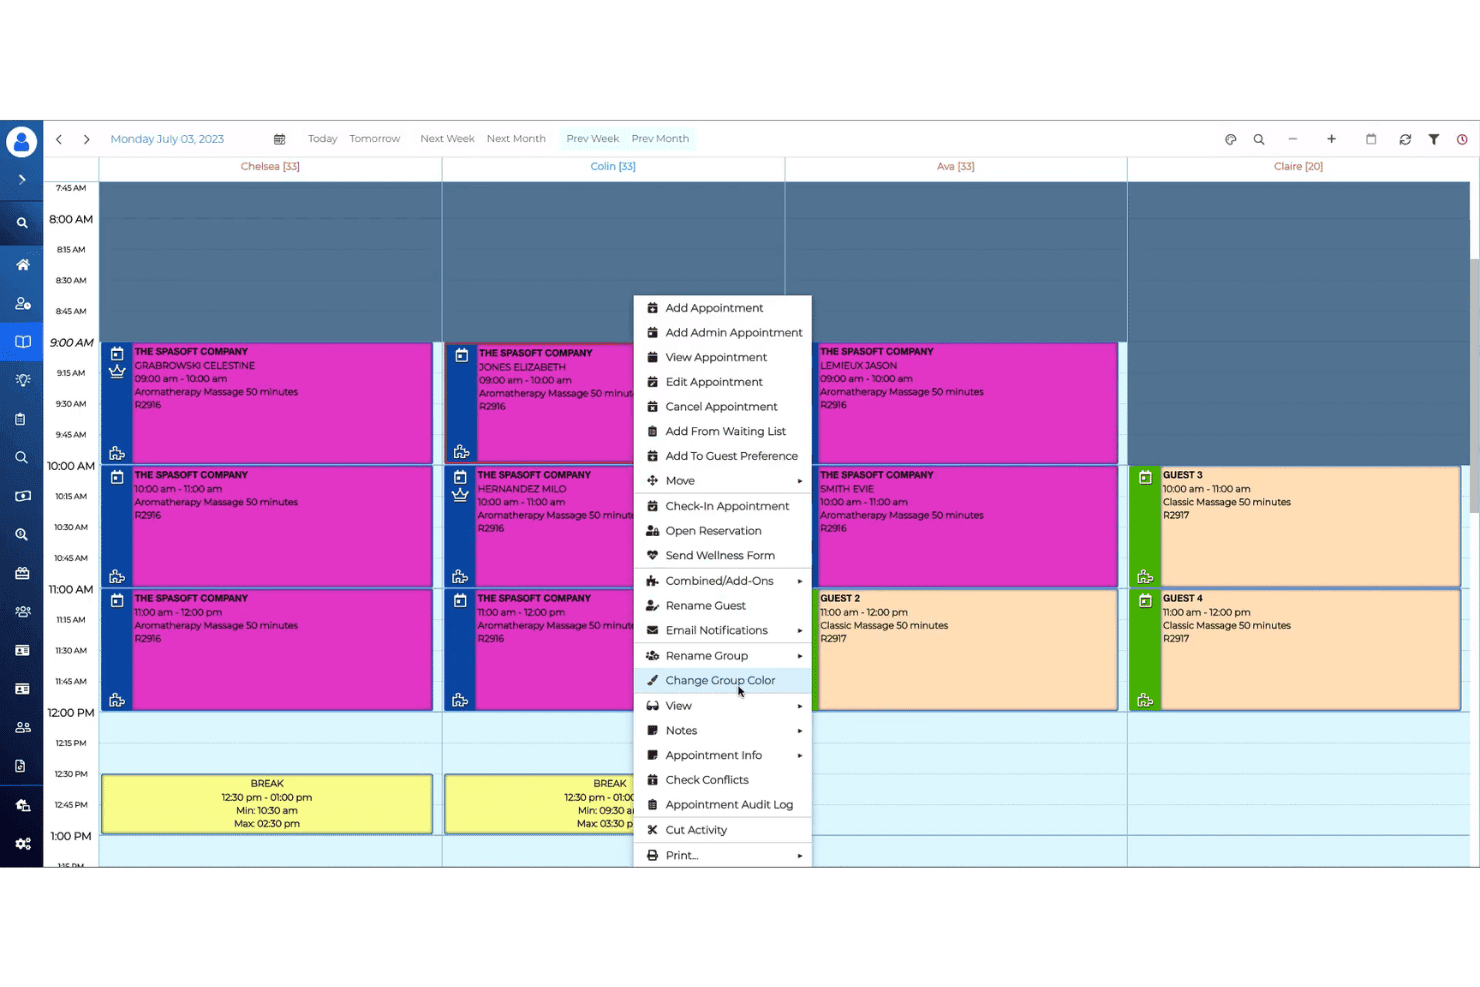The height and width of the screenshot is (987, 1480).
Task: Expand Email Notifications submenu
Action: [x=722, y=631]
